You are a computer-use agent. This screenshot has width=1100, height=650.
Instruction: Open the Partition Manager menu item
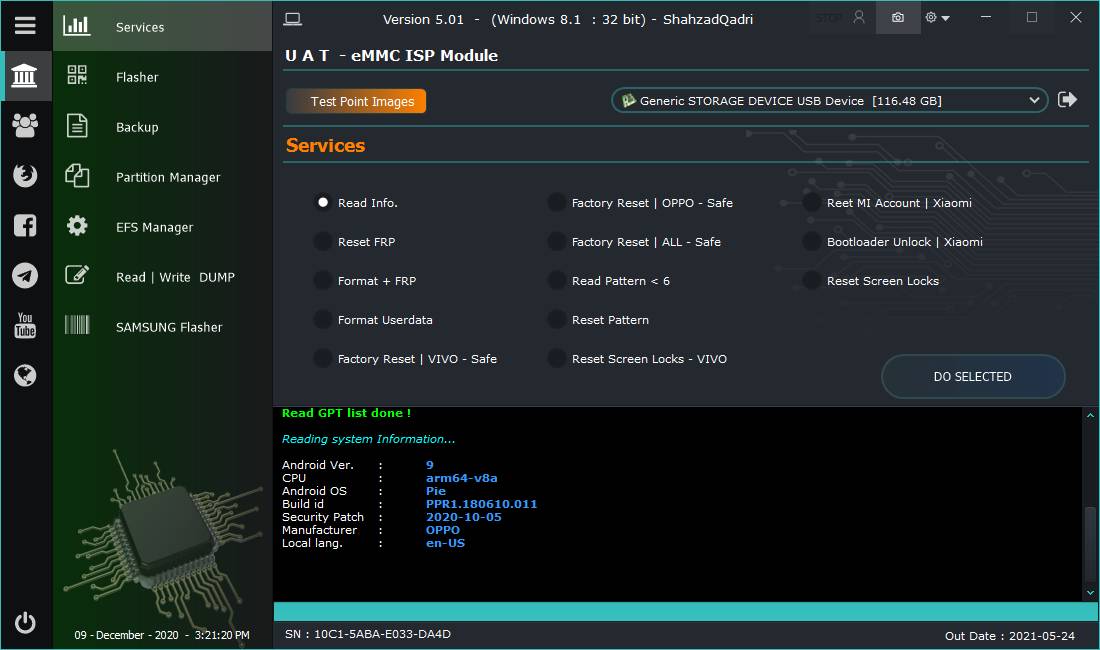(x=168, y=177)
